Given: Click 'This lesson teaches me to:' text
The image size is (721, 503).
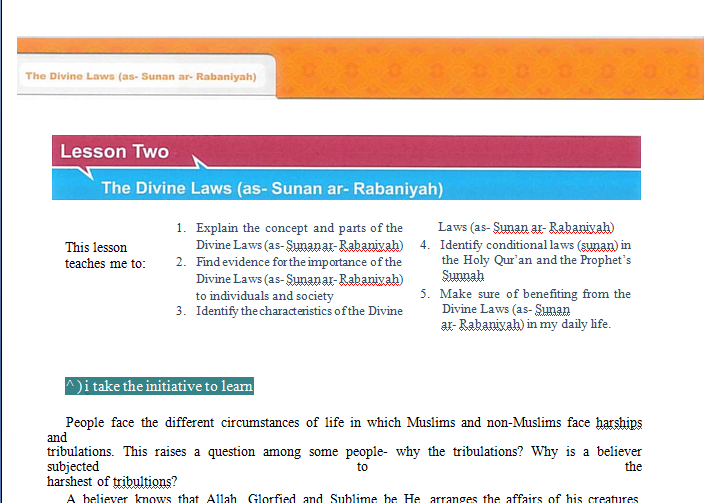Looking at the screenshot, I should tap(104, 255).
